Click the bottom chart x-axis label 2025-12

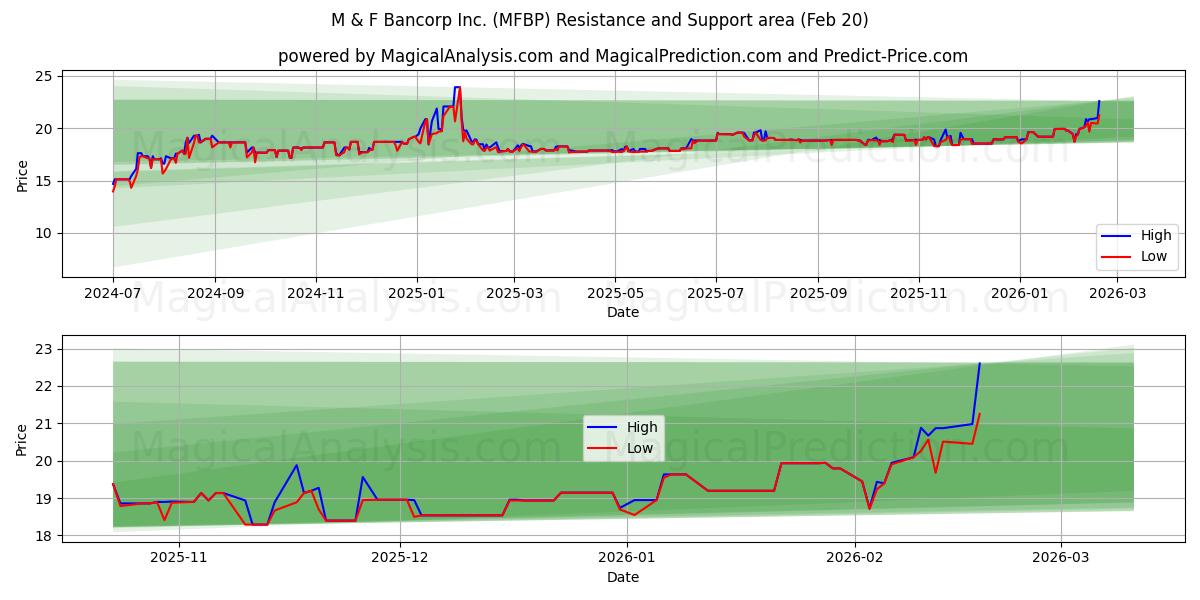pos(400,558)
